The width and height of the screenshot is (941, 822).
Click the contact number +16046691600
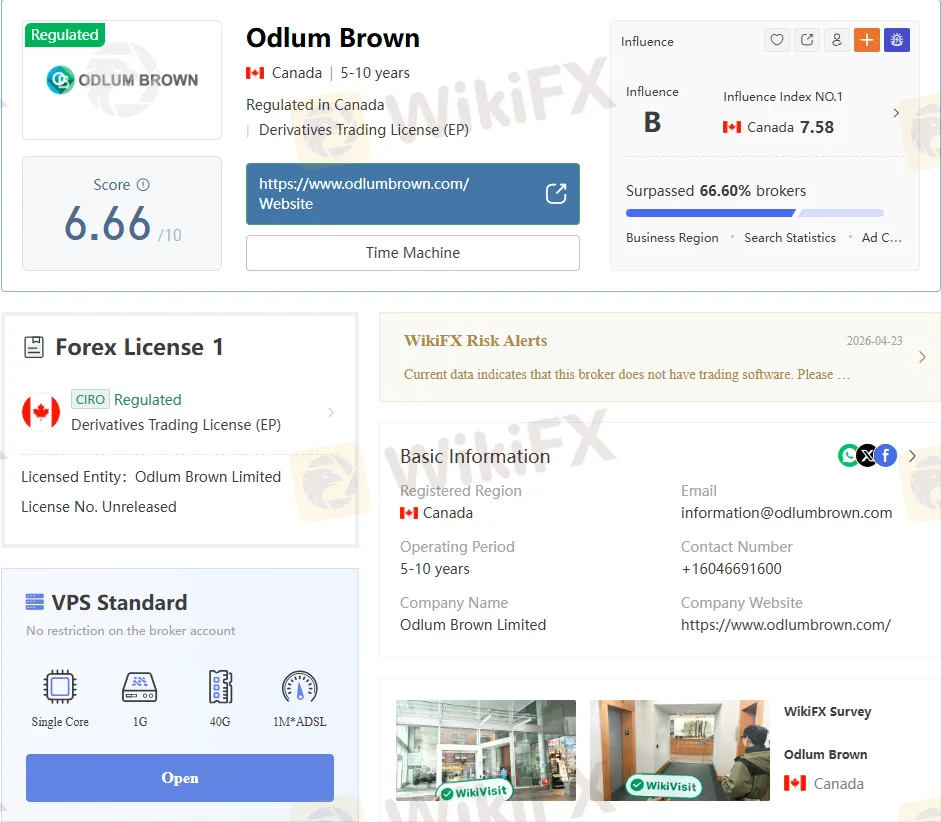tap(731, 569)
